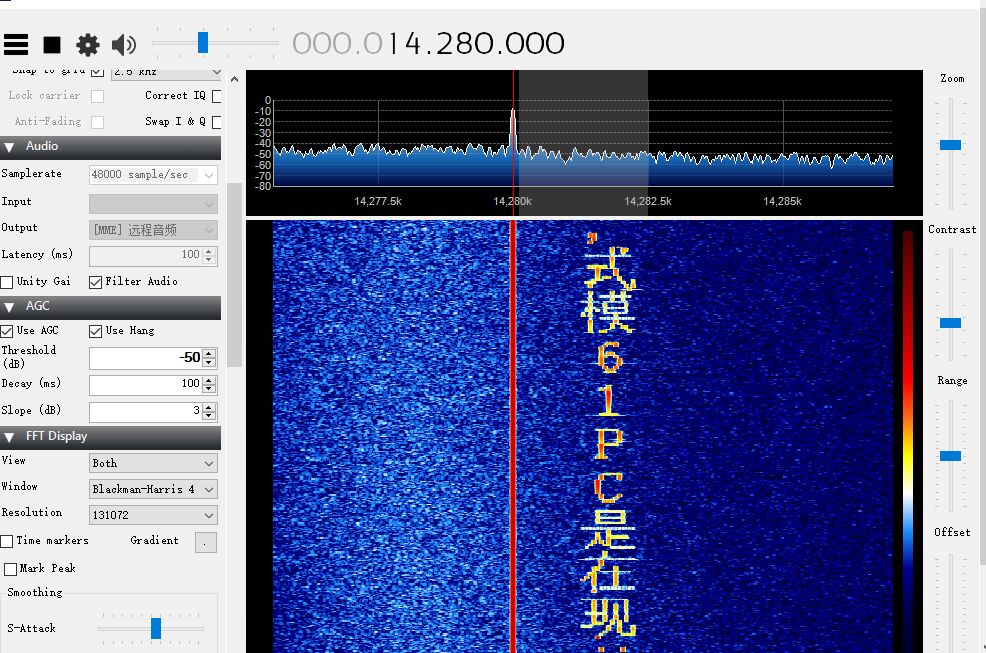Open the Samplerate 48000 sample/sec dropdown

tap(153, 174)
